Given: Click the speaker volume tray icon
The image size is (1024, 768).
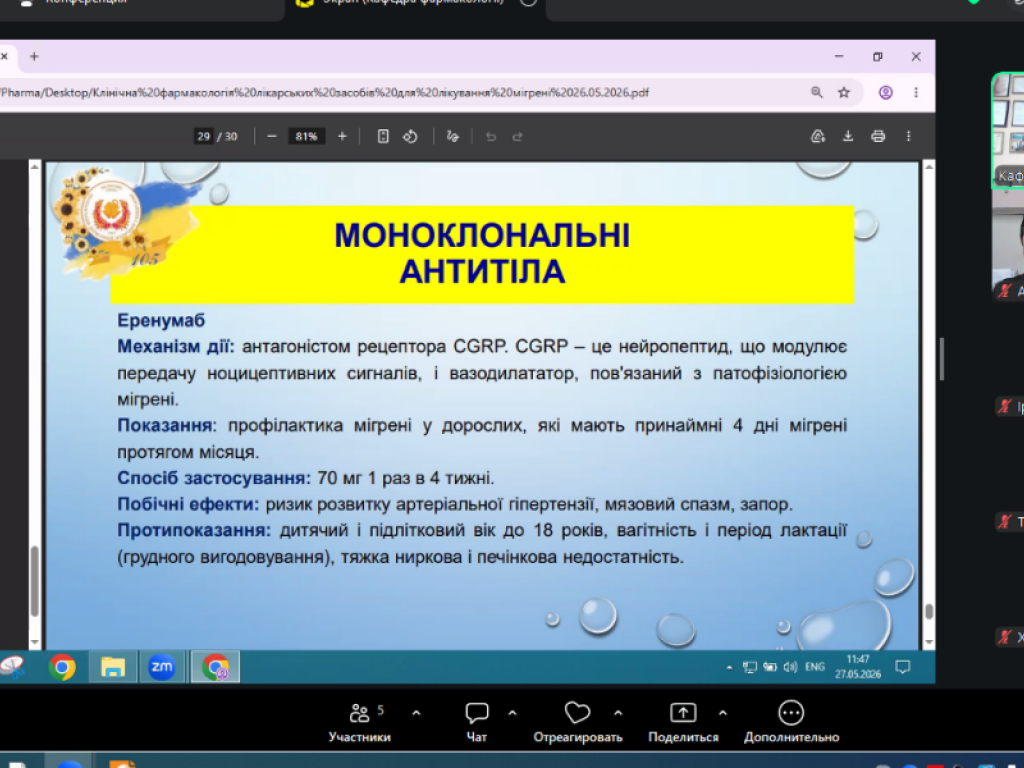Looking at the screenshot, I should [x=790, y=667].
